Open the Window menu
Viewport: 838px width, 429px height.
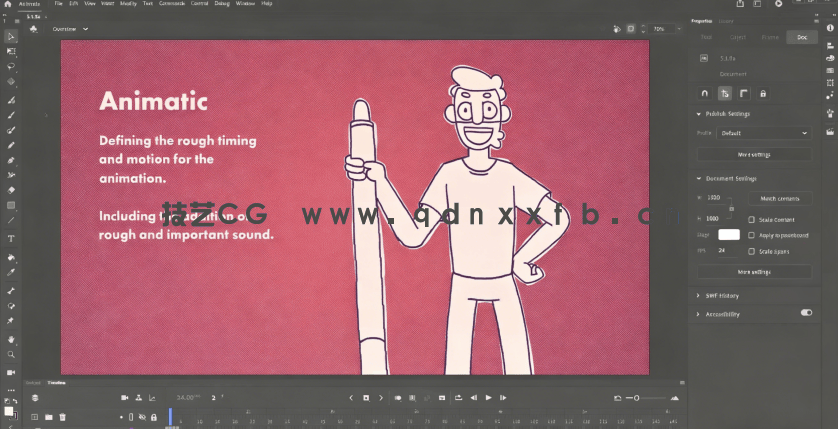[x=245, y=3]
